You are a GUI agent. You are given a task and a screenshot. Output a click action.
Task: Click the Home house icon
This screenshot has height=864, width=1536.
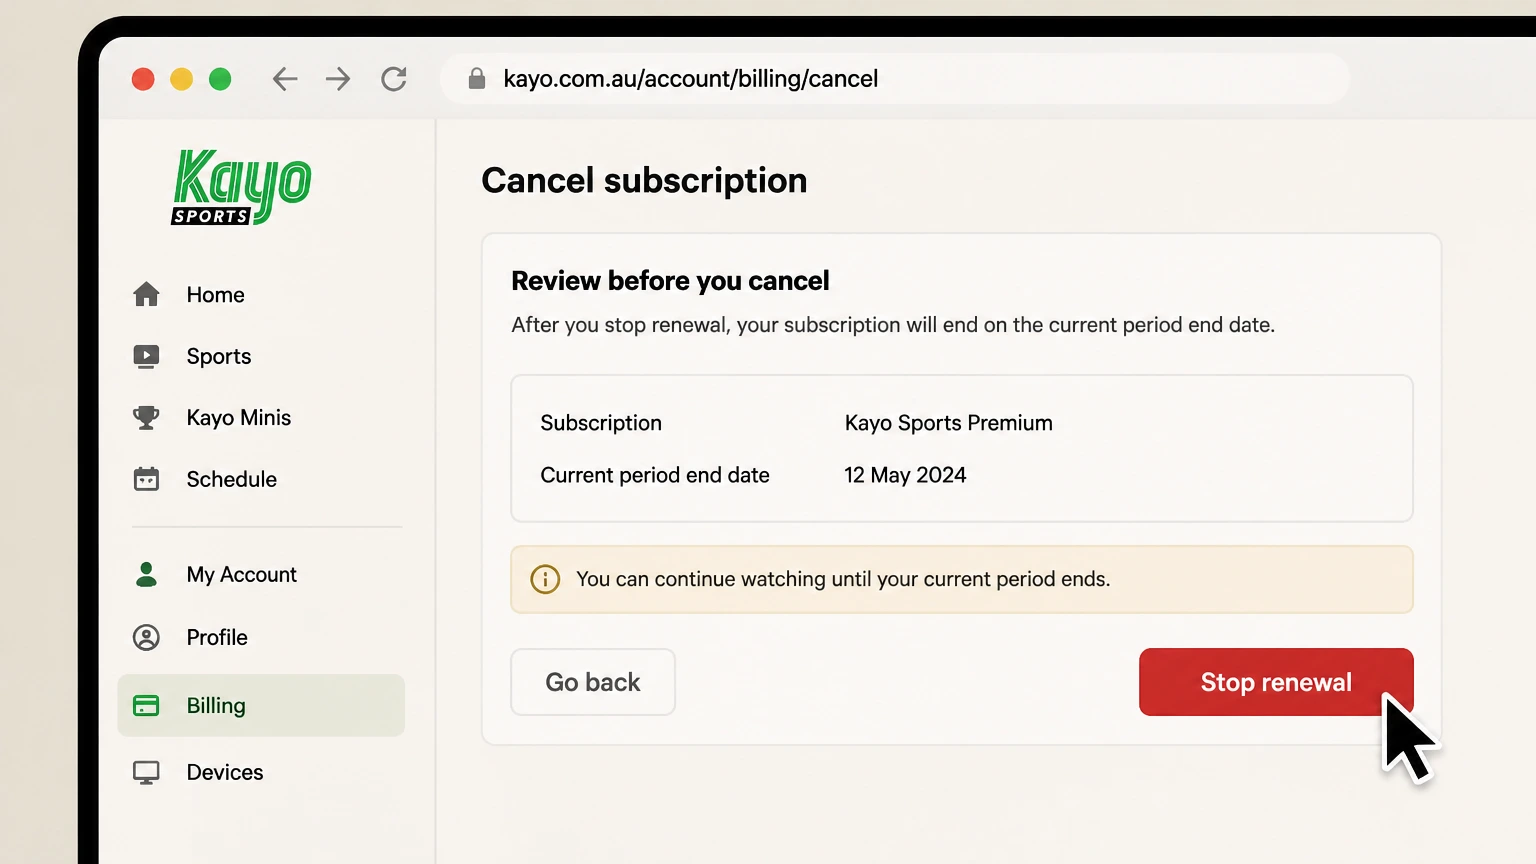[146, 294]
